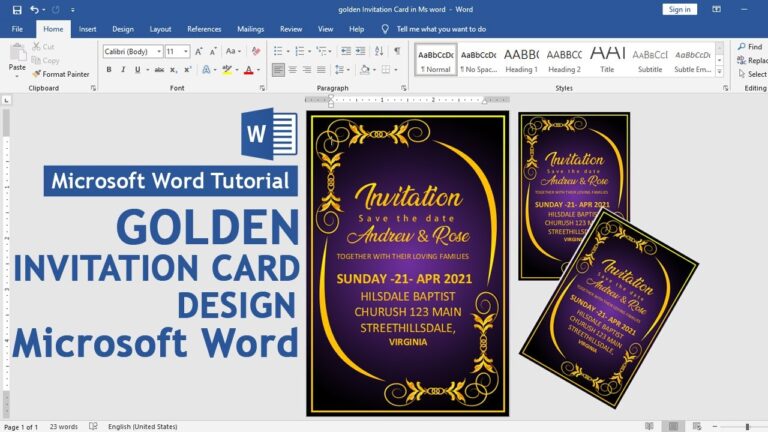Toggle Bold formatting

pos(109,70)
